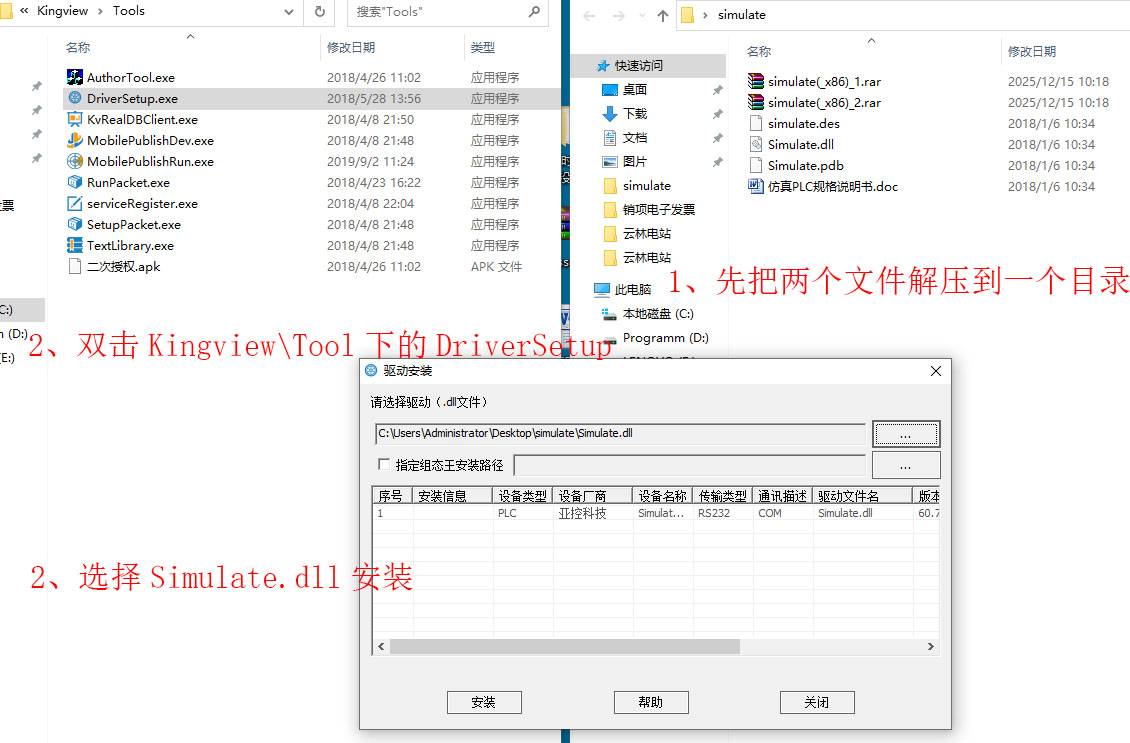Click the MobilePublishDev.exe icon
1130x743 pixels.
[75, 140]
